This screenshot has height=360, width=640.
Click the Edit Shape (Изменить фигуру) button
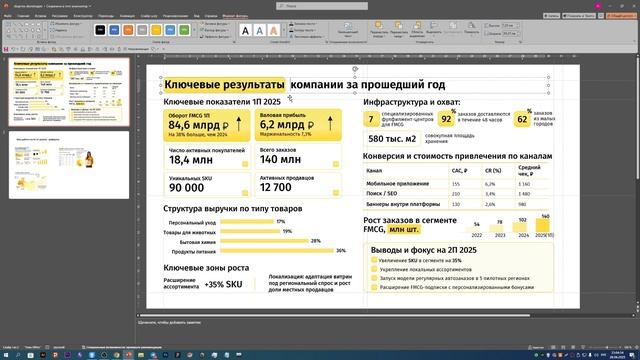click(x=65, y=24)
